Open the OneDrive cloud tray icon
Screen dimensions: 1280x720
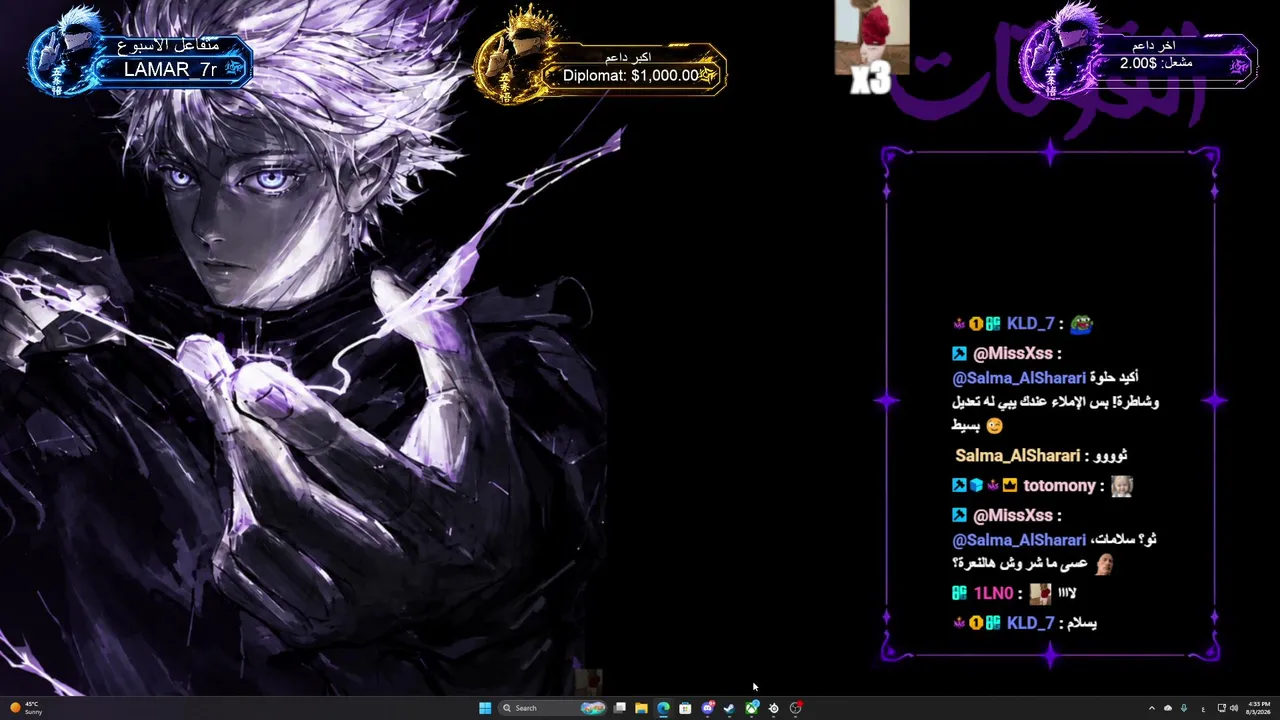1167,708
